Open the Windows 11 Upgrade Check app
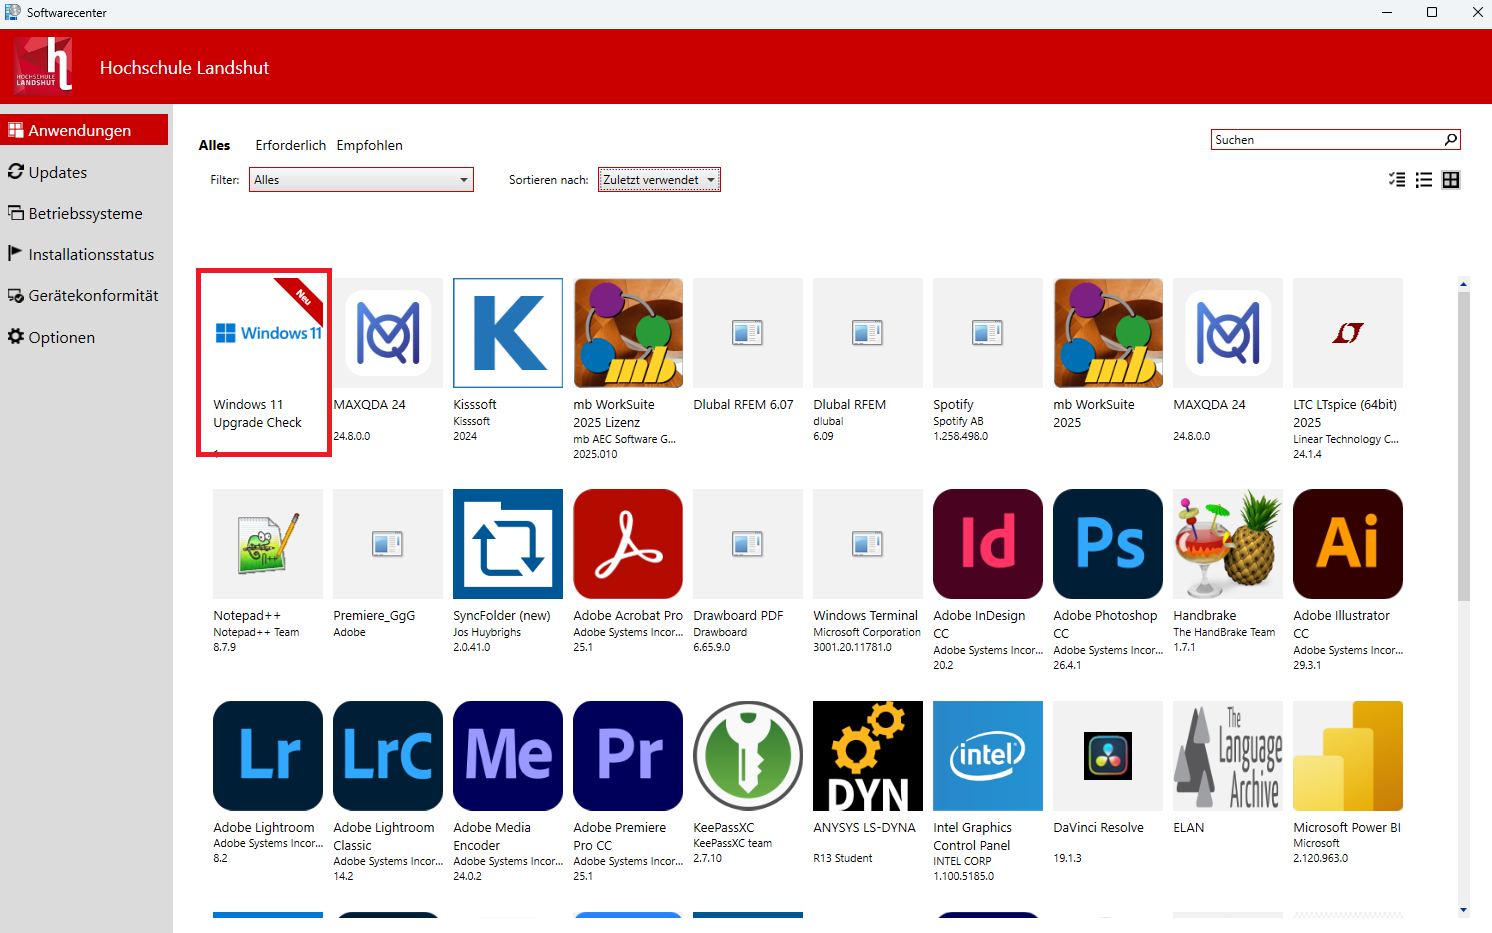This screenshot has height=933, width=1492. click(x=263, y=362)
